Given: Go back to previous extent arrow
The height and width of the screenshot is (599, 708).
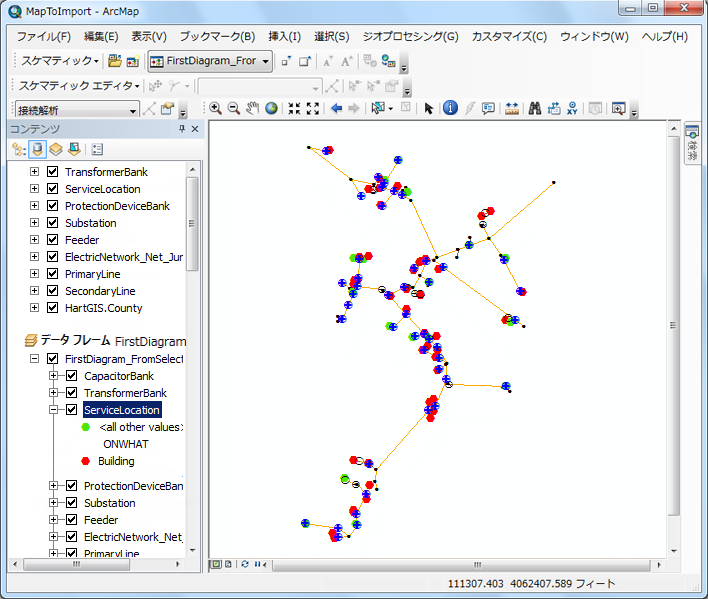Looking at the screenshot, I should [x=336, y=108].
